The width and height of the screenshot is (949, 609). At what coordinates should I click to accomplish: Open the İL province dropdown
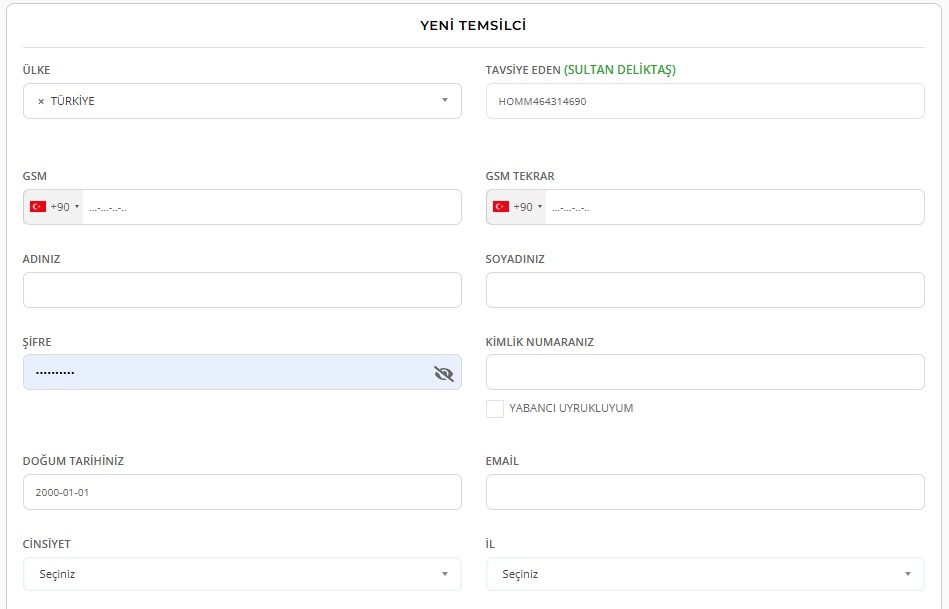click(907, 574)
